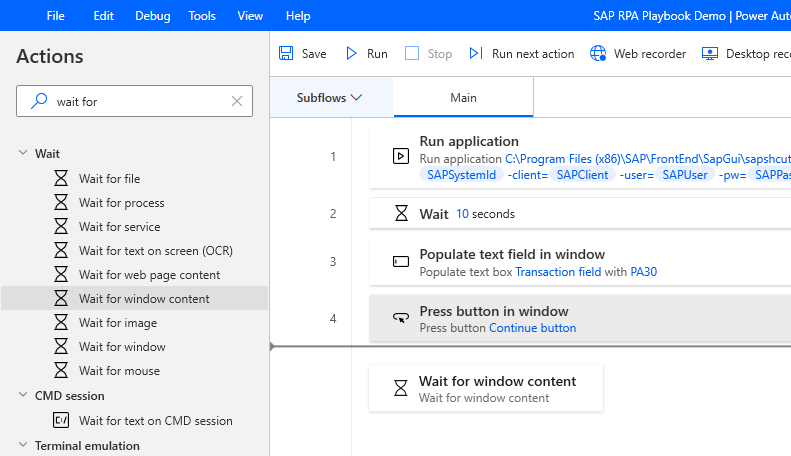Open the Tools menu
The image size is (791, 456).
pyautogui.click(x=202, y=16)
